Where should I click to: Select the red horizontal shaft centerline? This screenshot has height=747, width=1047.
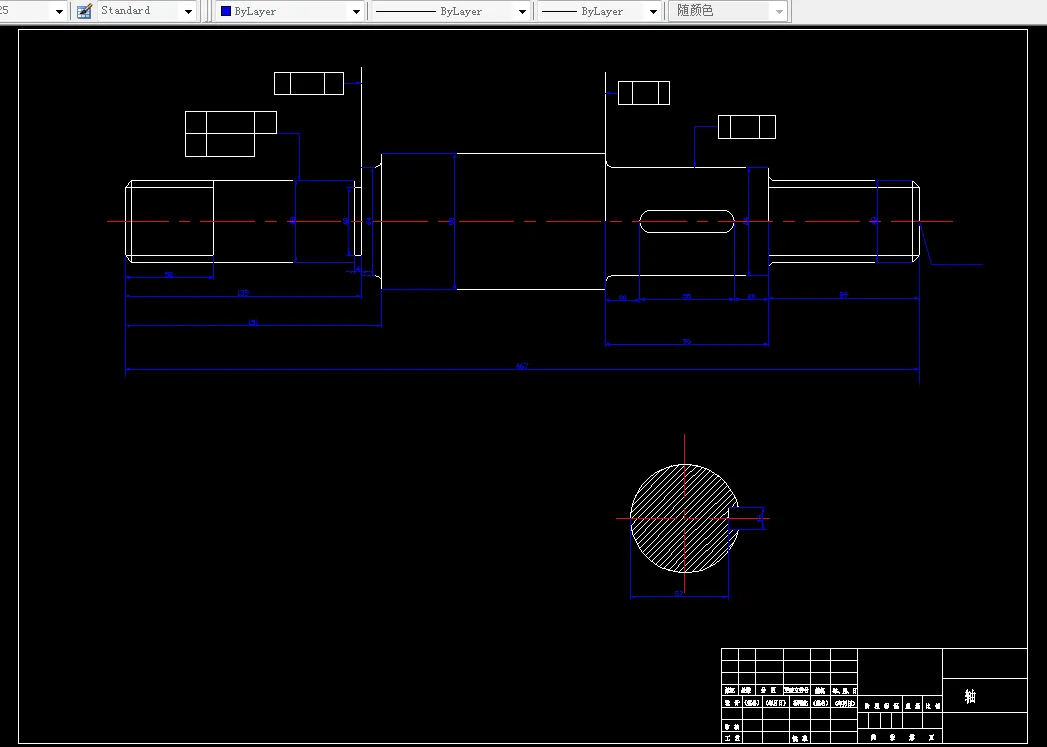[530, 221]
